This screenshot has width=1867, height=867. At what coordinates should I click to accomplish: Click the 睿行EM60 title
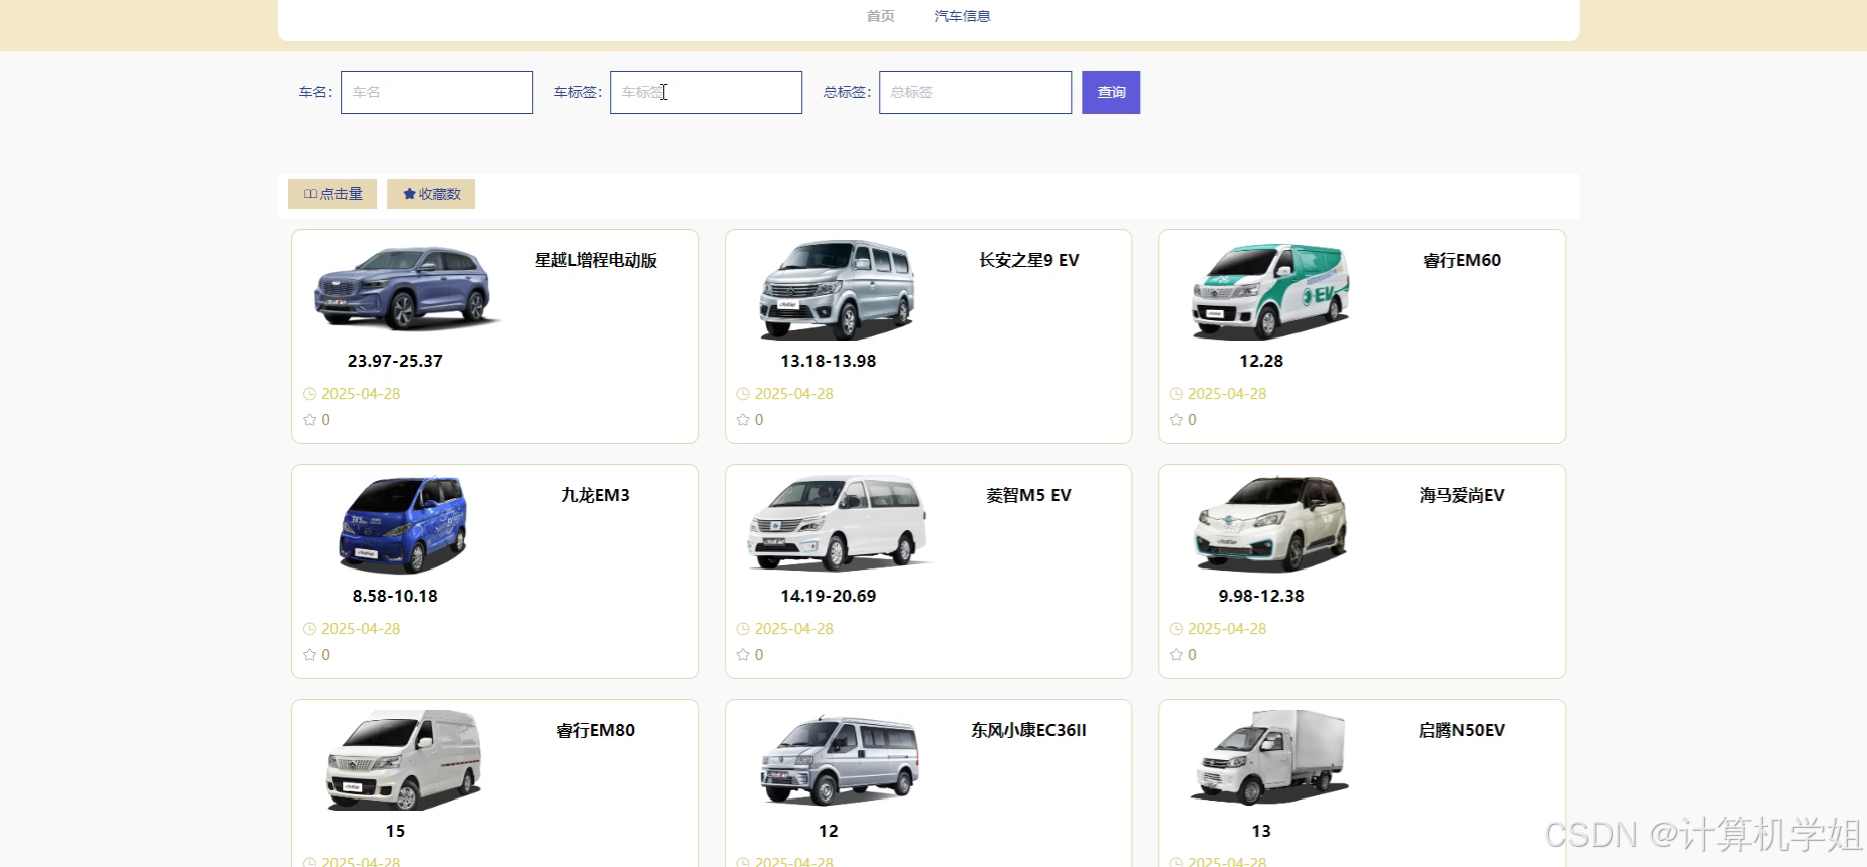click(1462, 260)
